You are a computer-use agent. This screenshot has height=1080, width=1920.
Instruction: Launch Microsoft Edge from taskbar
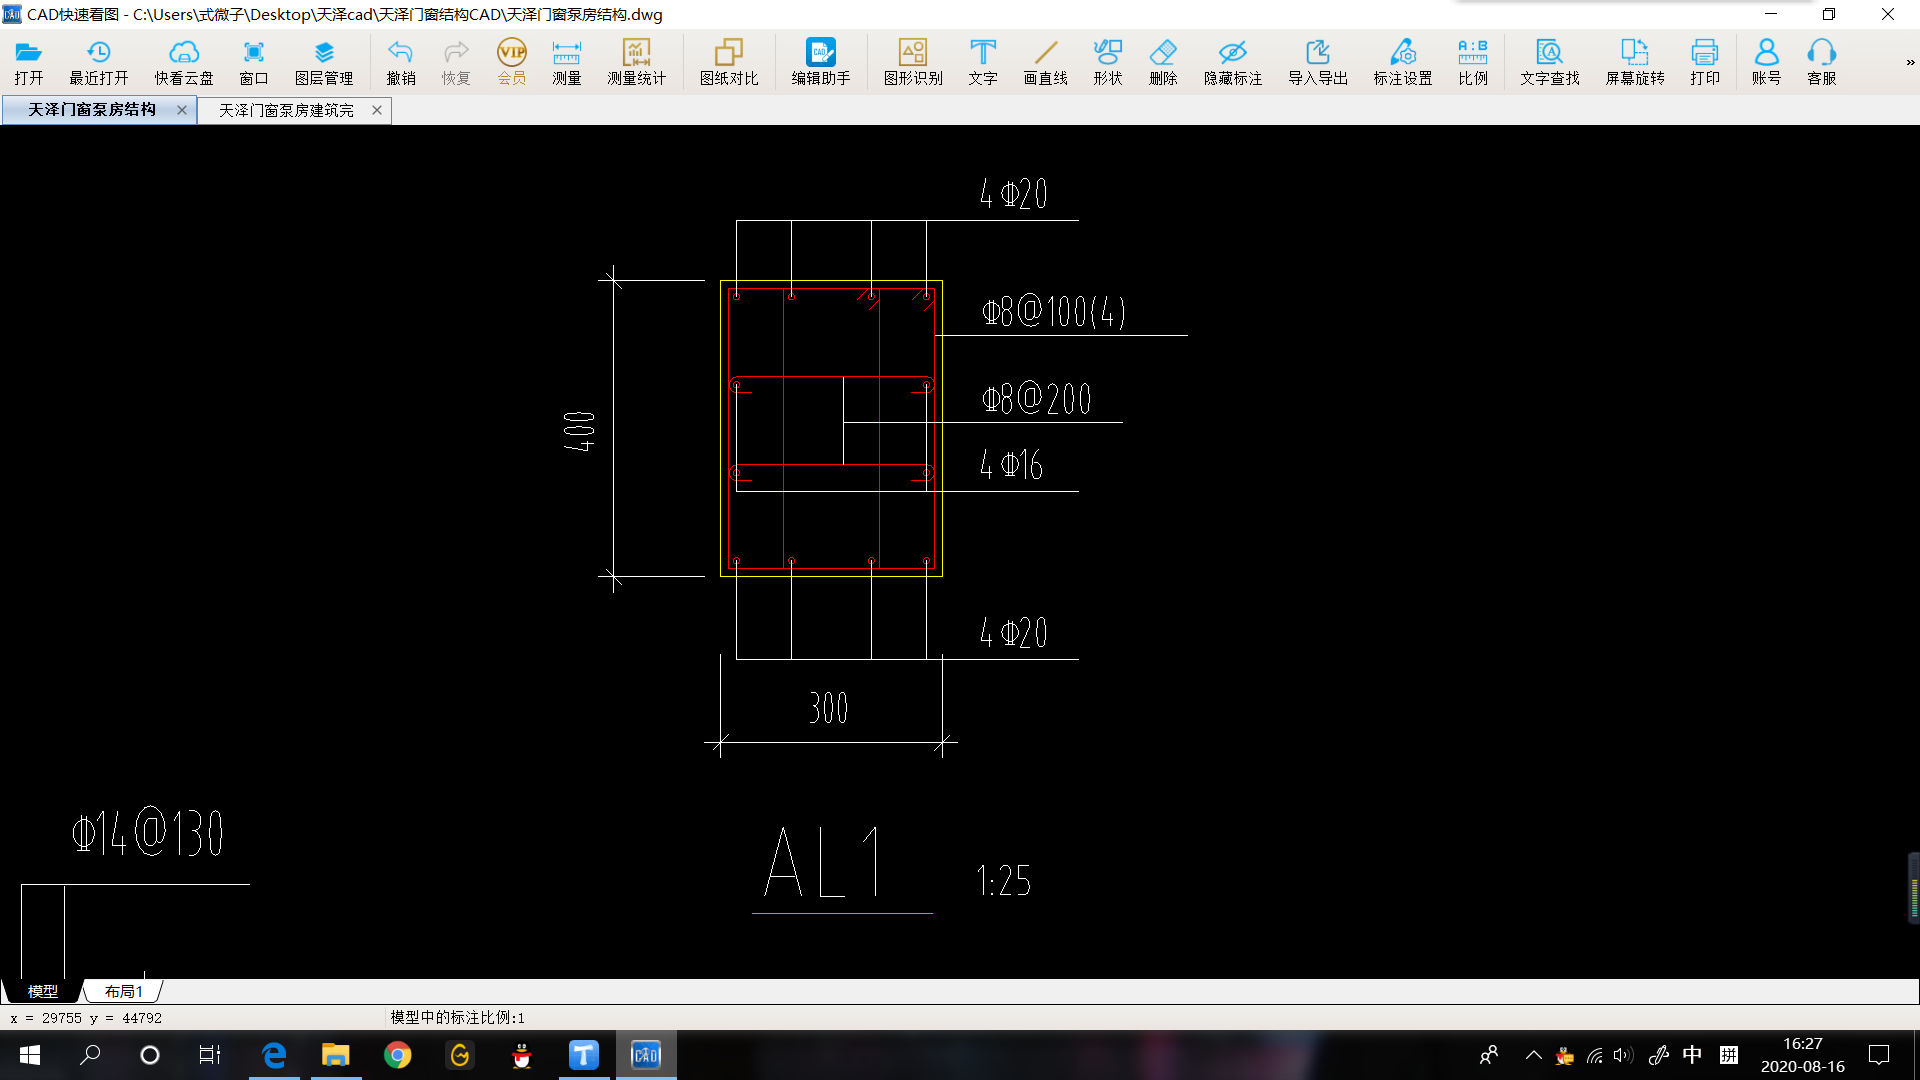coord(274,1055)
